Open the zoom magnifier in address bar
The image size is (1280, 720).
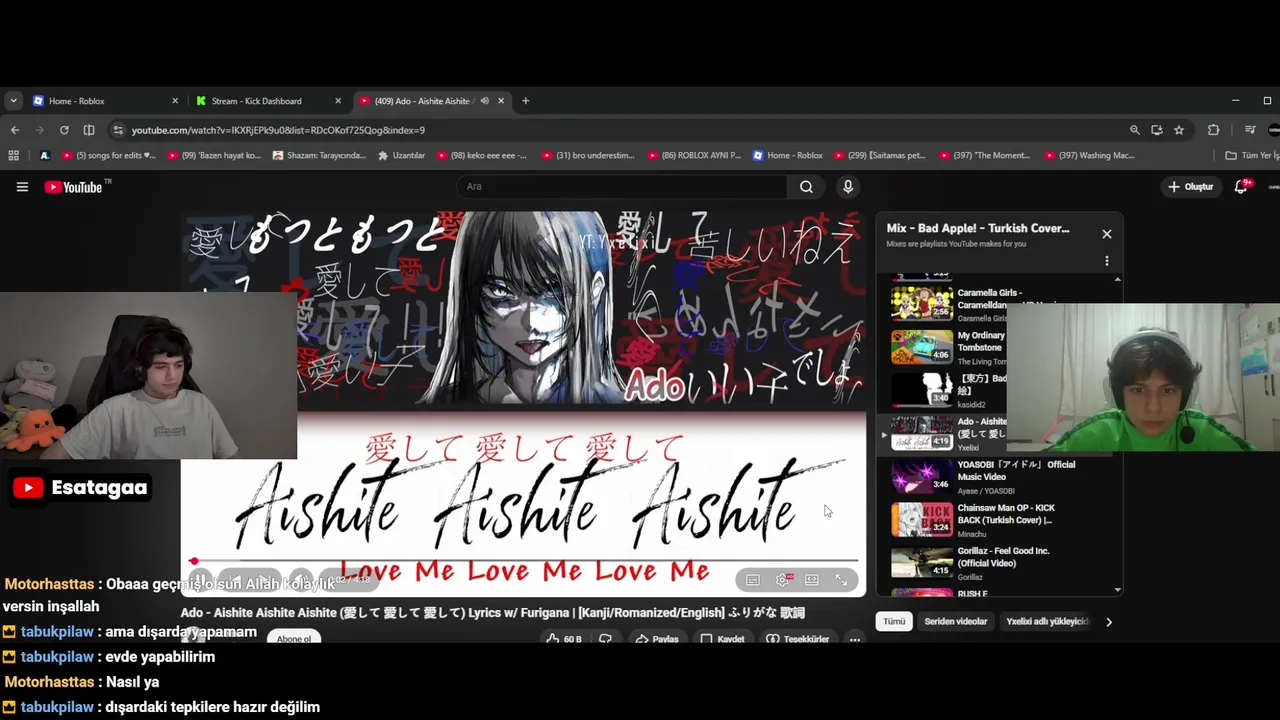pyautogui.click(x=1134, y=130)
